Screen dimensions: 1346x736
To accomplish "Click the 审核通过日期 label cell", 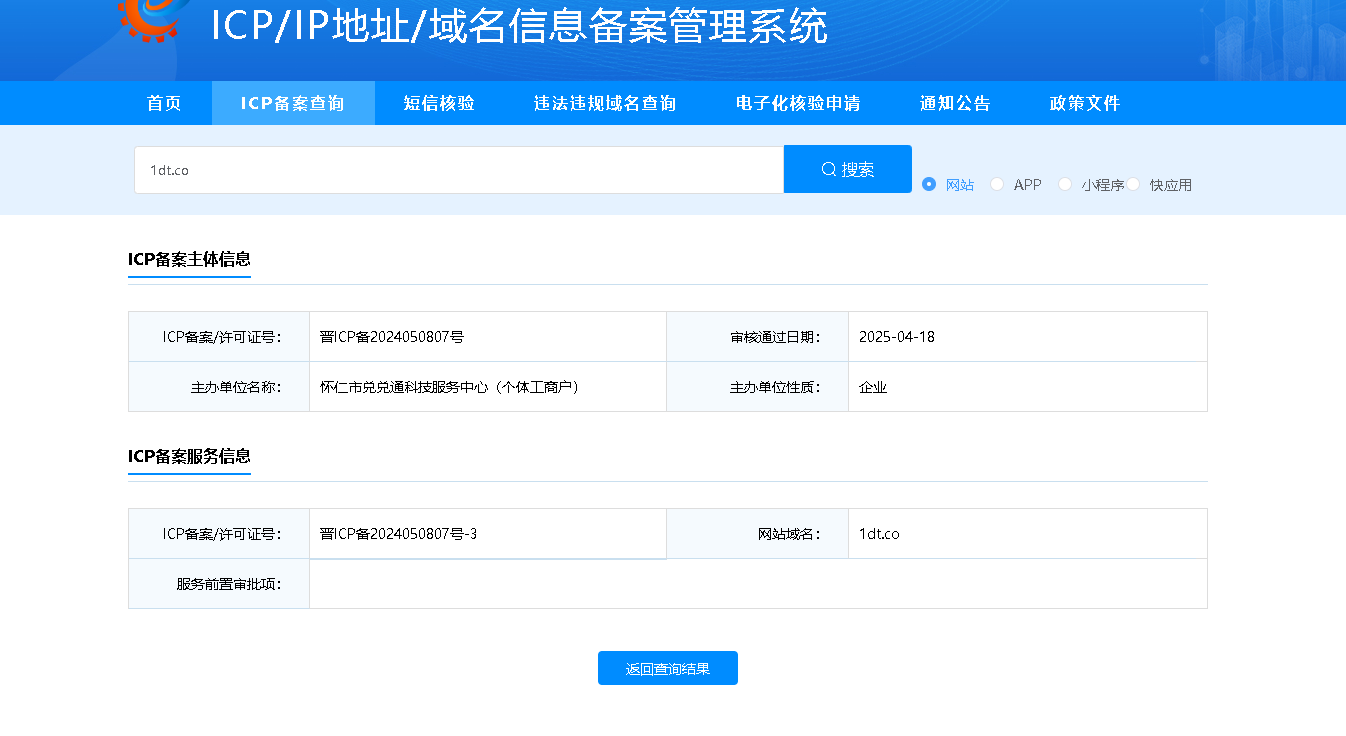I will coord(757,337).
